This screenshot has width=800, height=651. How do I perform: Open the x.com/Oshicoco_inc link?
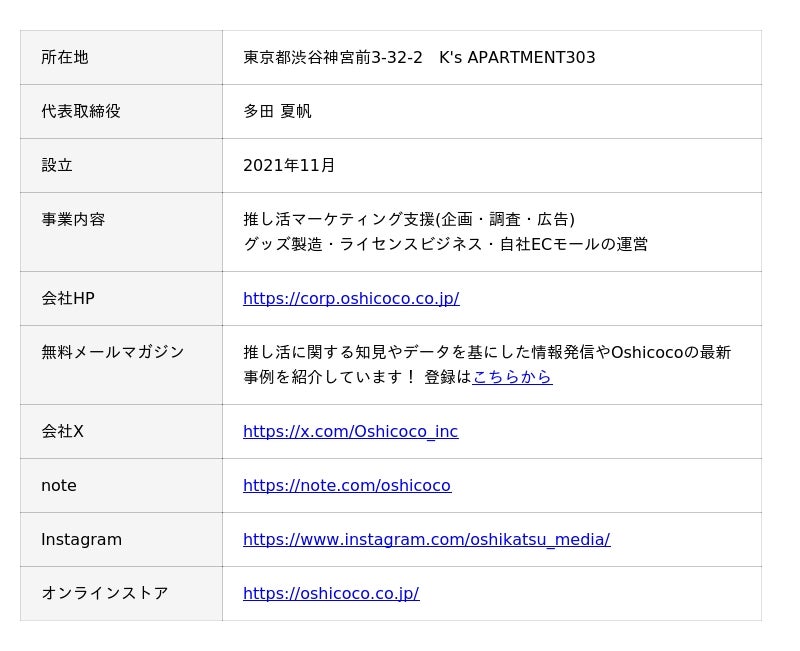coord(350,432)
